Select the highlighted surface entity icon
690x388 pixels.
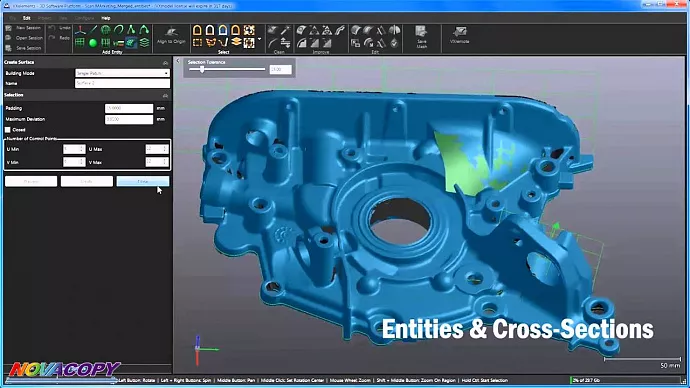point(131,43)
